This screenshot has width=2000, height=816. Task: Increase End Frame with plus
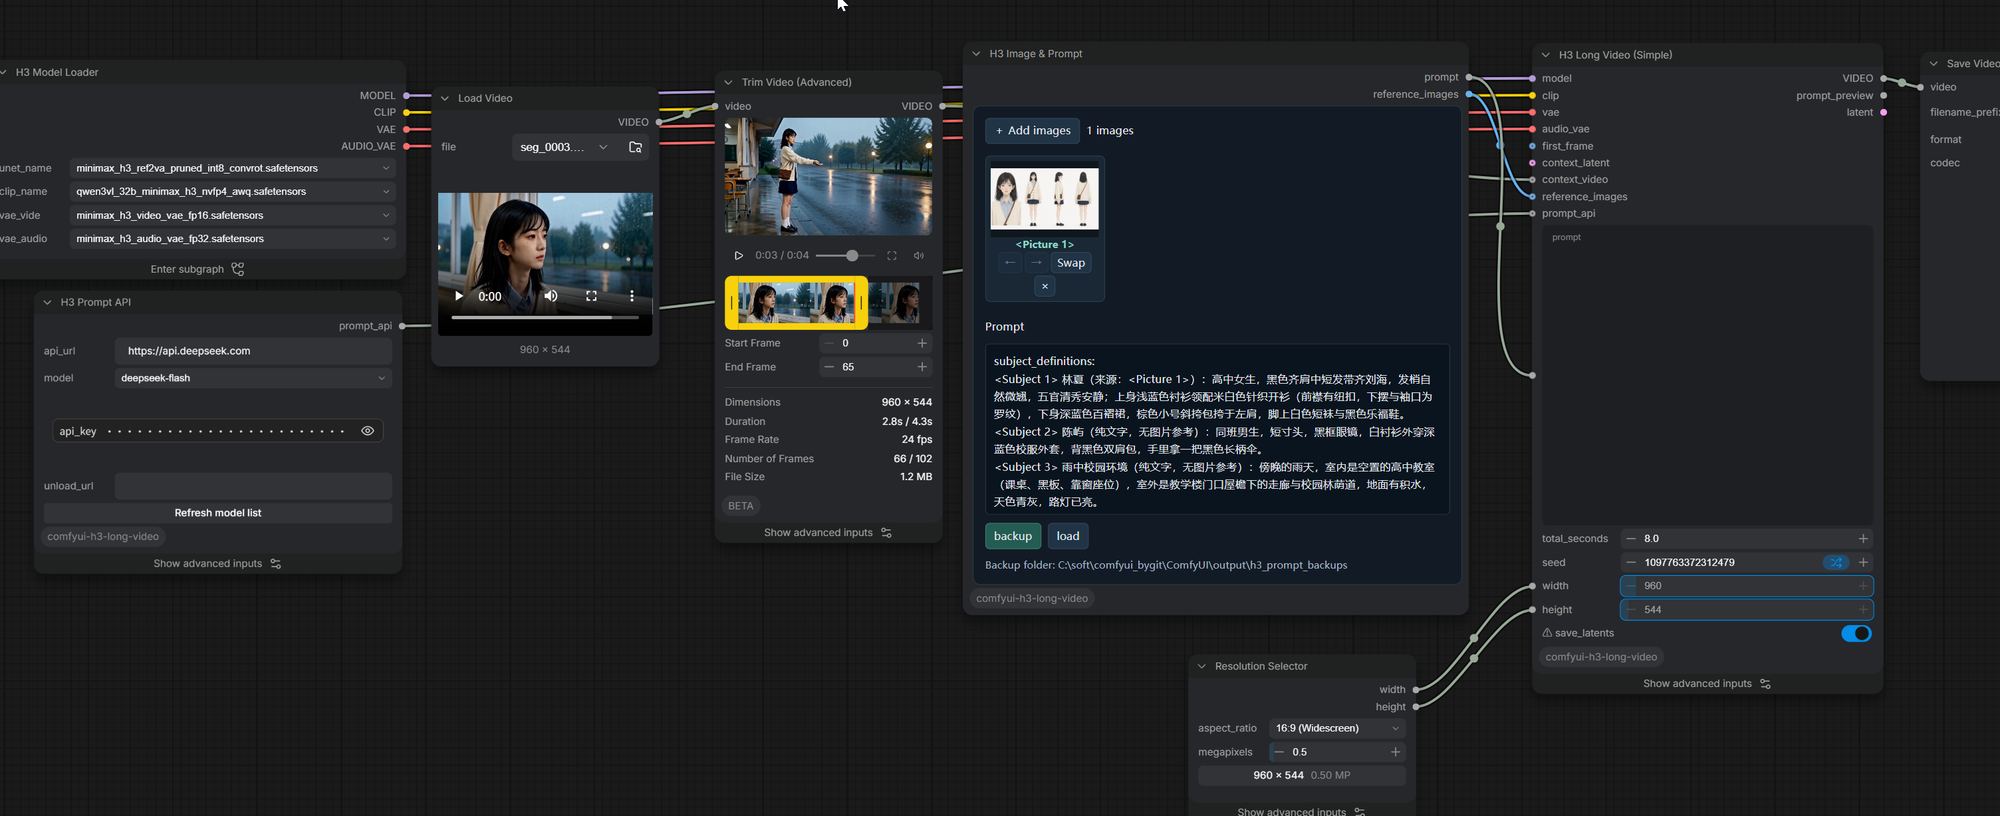click(922, 367)
